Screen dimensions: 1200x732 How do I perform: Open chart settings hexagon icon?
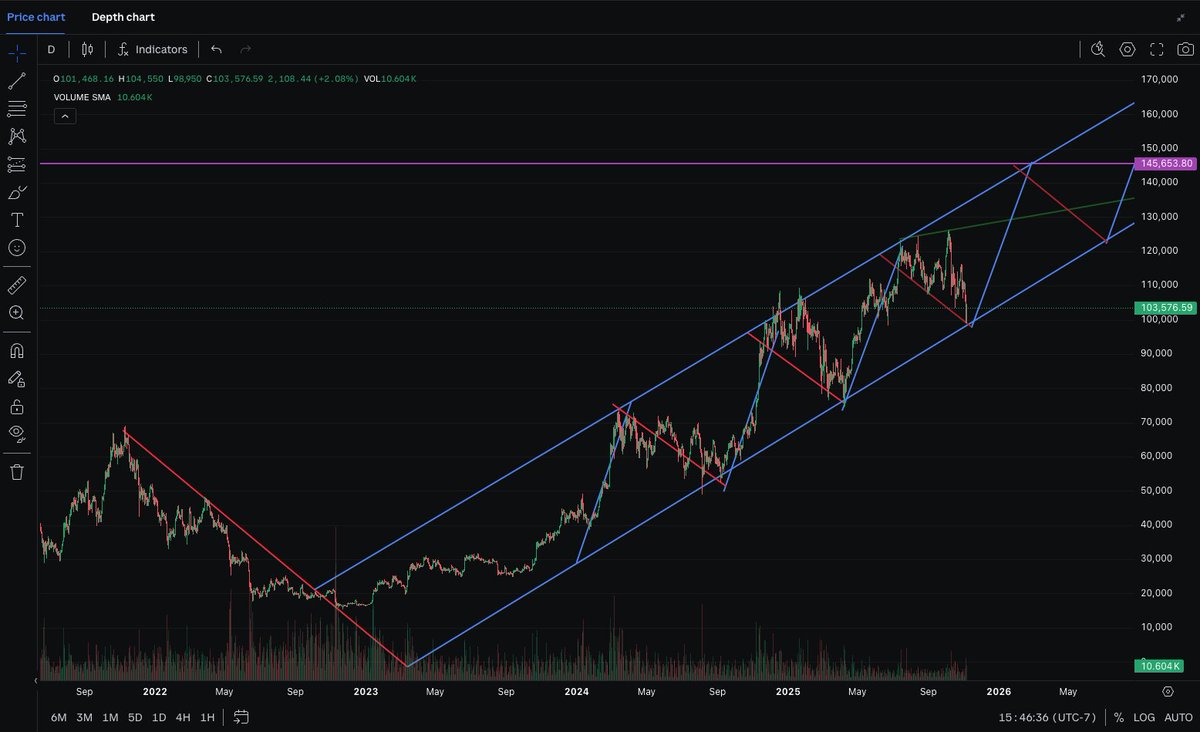[1127, 49]
